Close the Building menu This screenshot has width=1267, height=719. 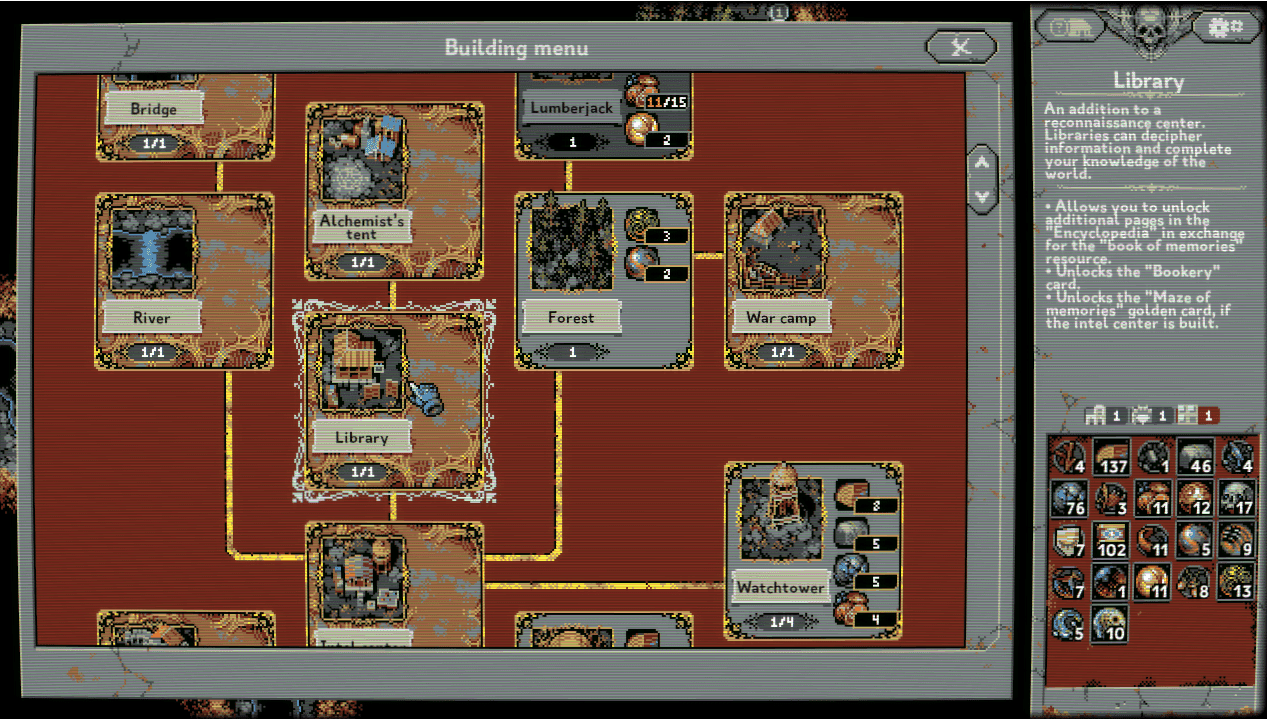pos(961,46)
